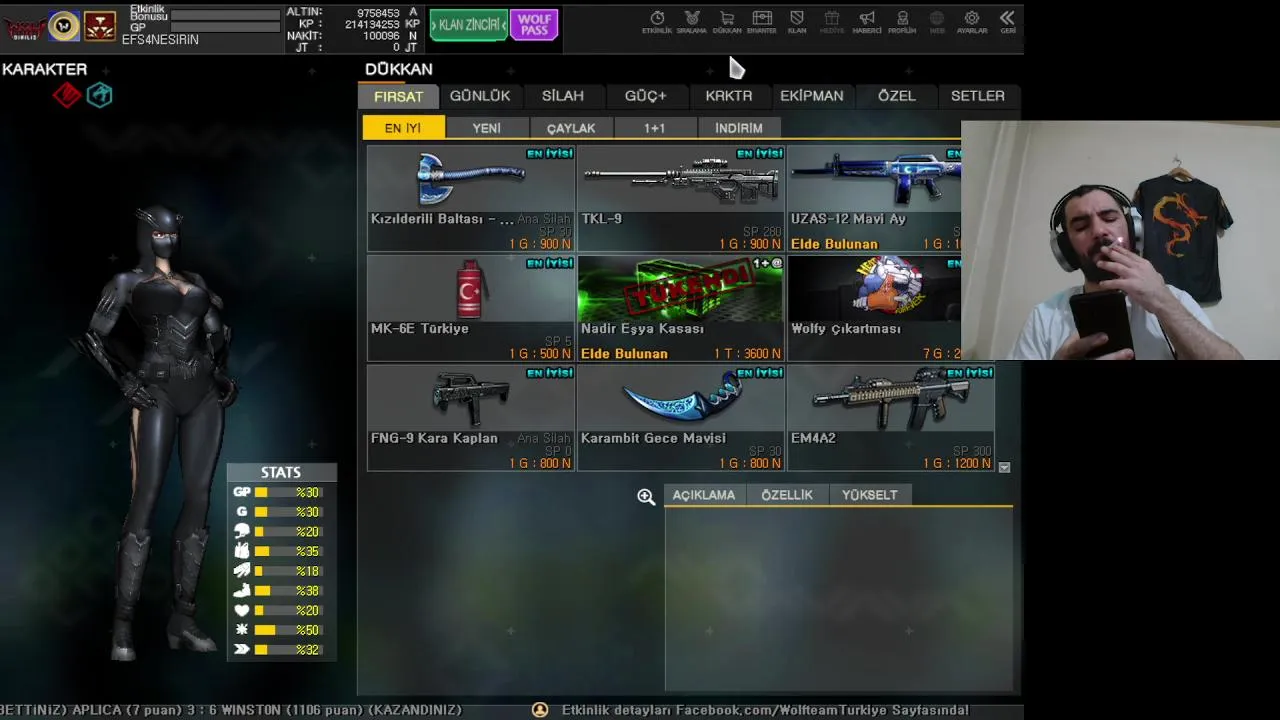Open the Özellik details tab

tap(787, 495)
